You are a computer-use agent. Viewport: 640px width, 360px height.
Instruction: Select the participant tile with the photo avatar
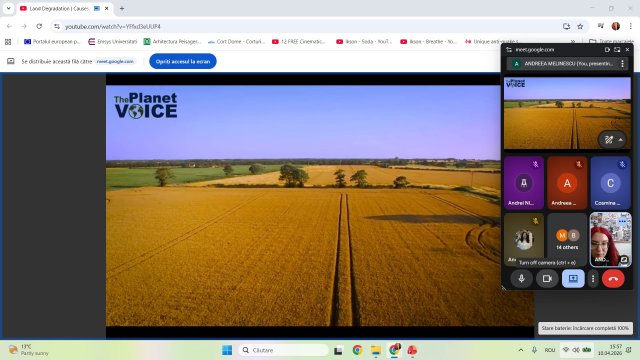524,239
